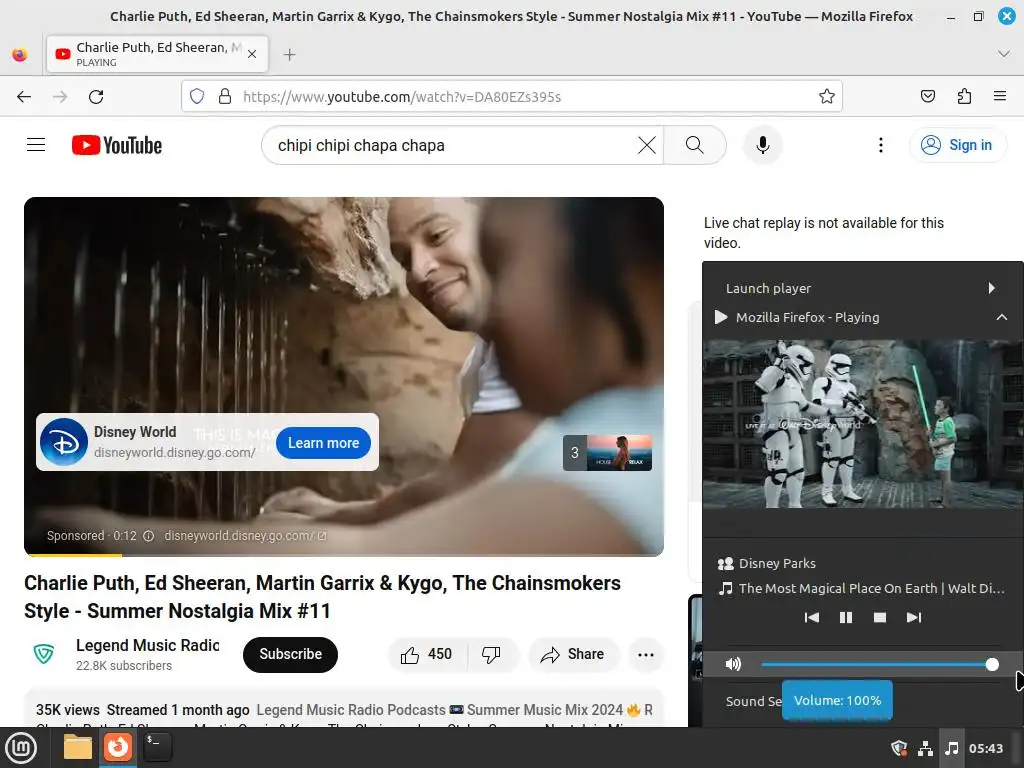This screenshot has height=768, width=1024.
Task: Open Firefox extensions puzzle icon
Action: (964, 97)
